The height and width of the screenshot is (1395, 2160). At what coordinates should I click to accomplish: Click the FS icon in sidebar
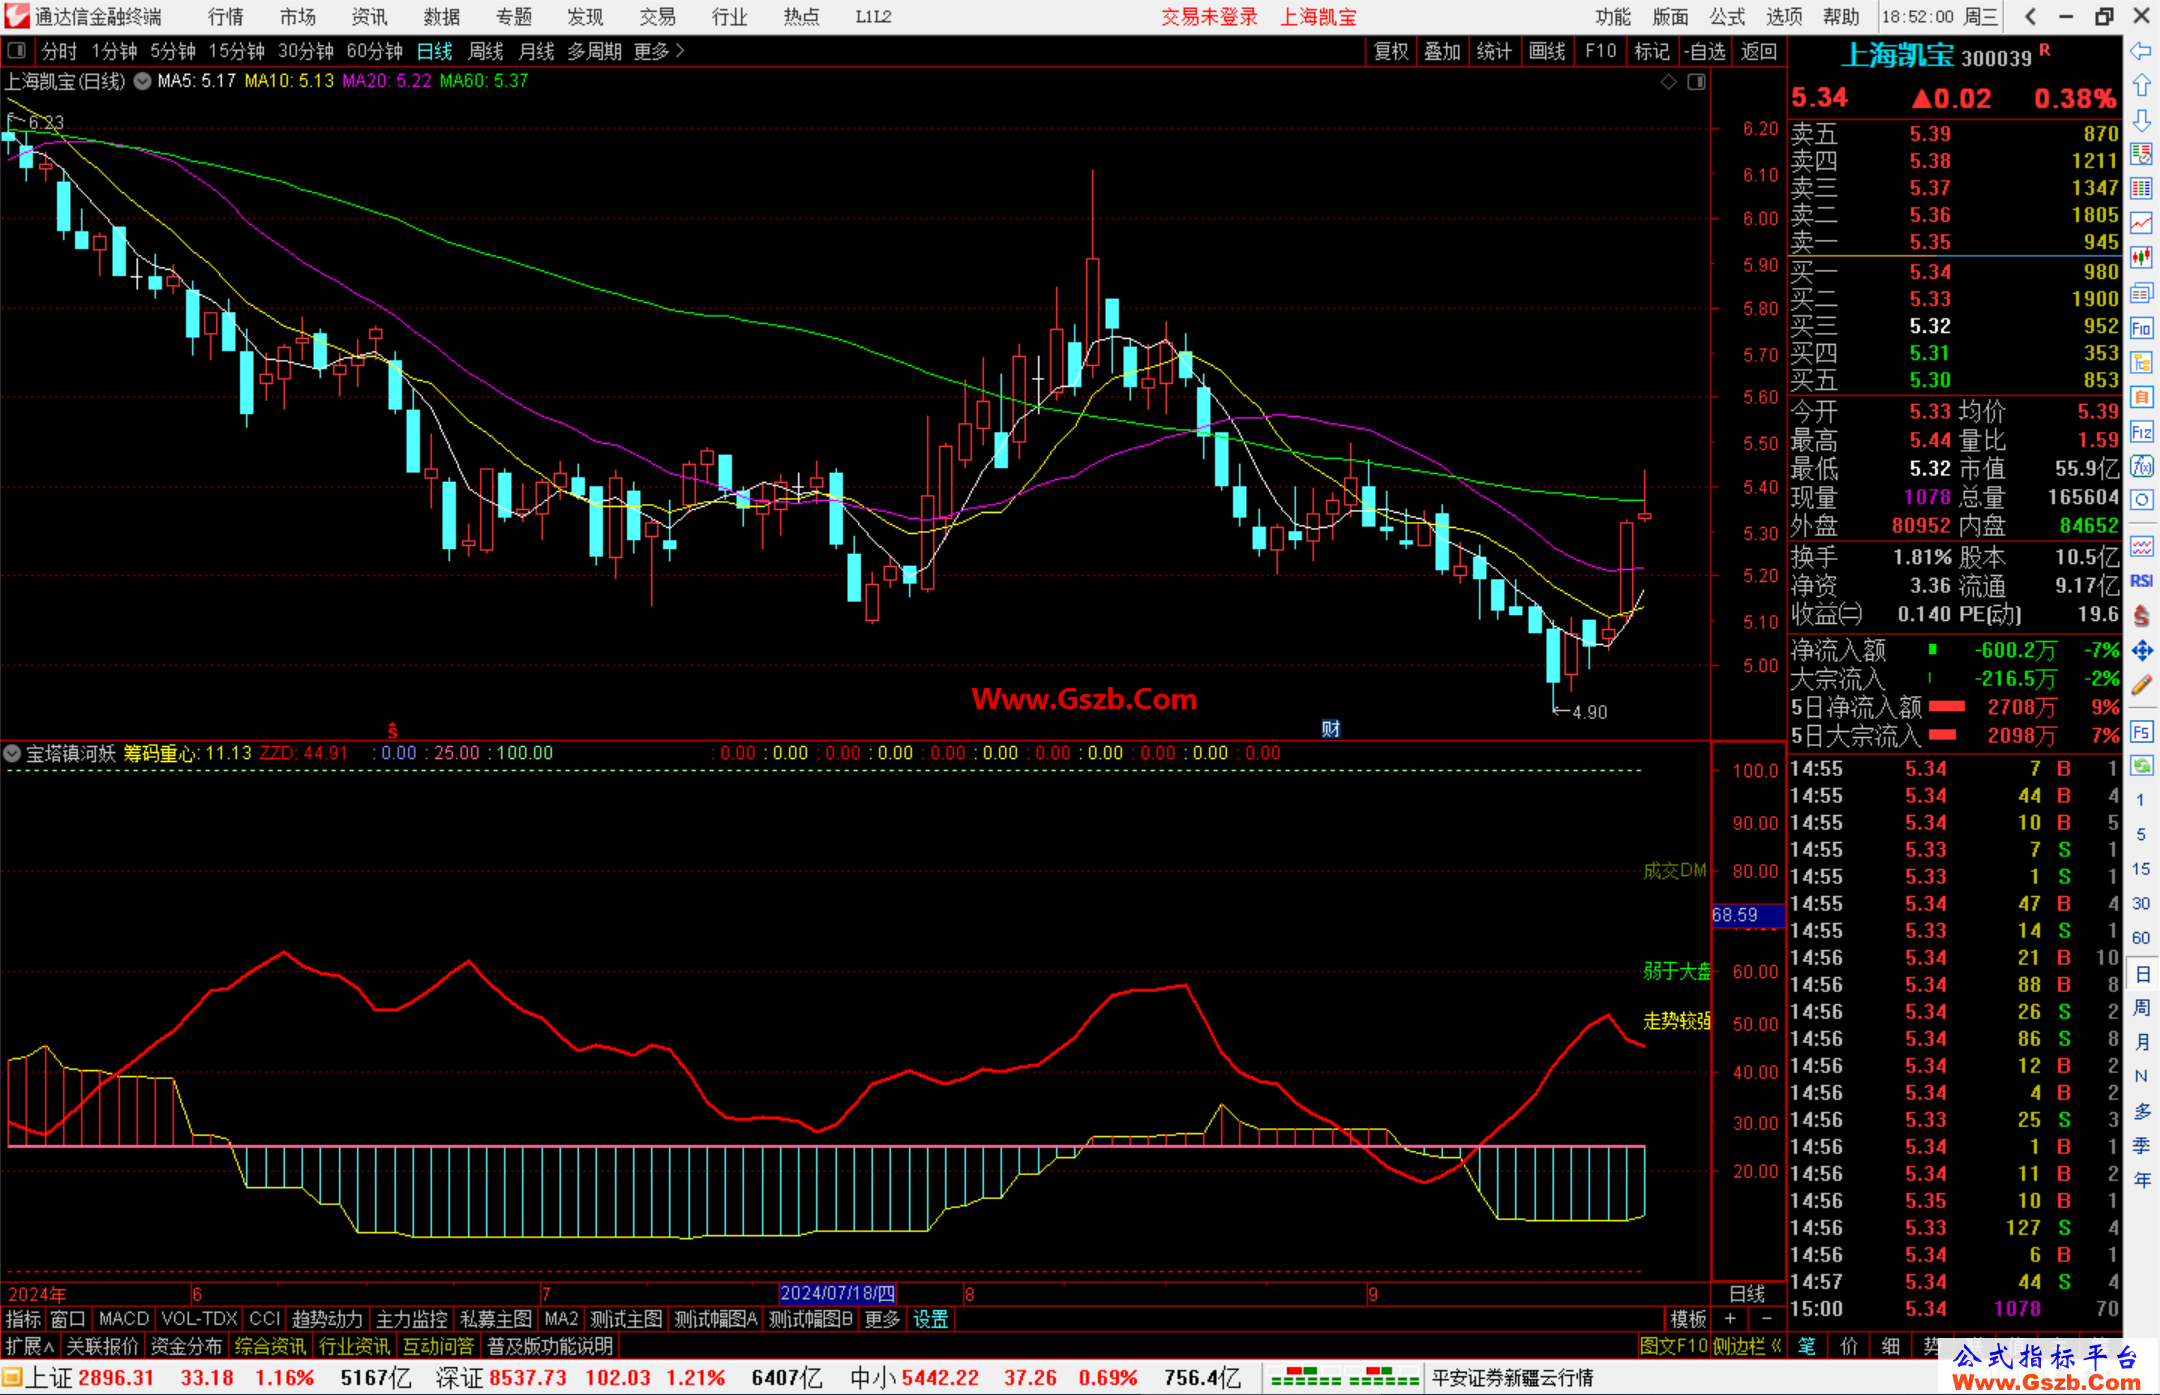click(x=2141, y=732)
